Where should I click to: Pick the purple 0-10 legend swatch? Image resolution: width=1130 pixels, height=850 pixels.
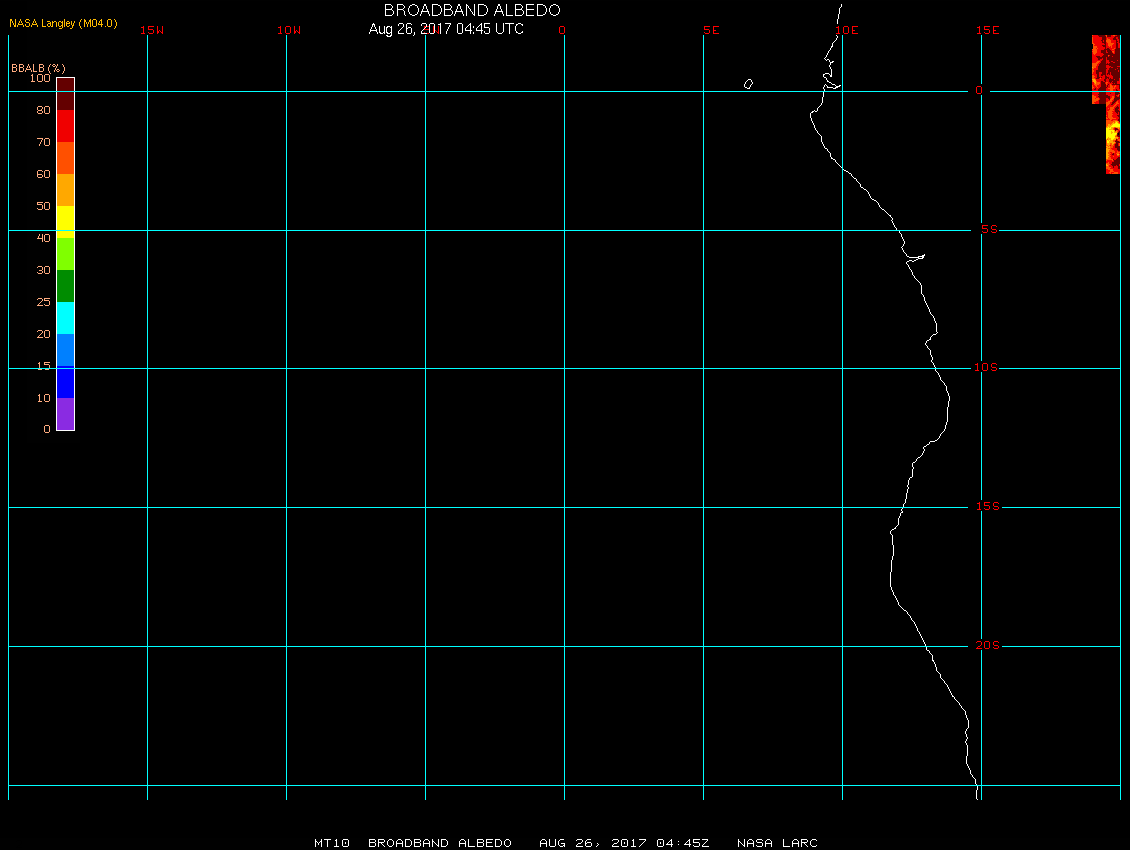click(66, 414)
